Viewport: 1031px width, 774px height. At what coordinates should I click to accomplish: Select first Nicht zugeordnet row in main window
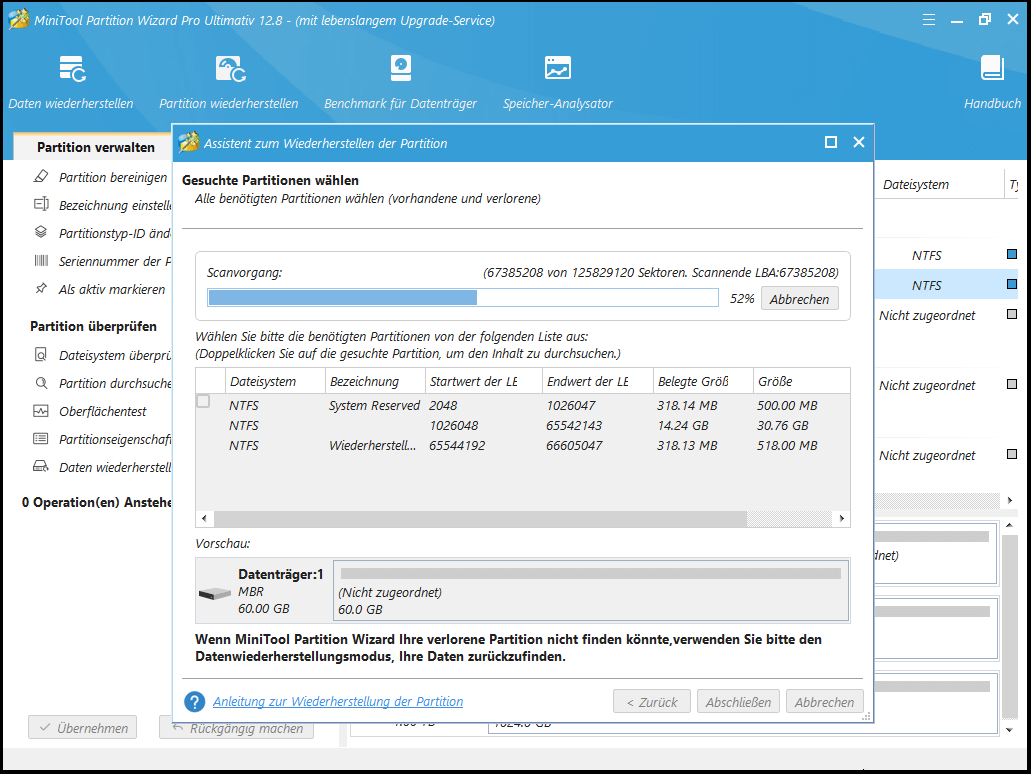(946, 316)
